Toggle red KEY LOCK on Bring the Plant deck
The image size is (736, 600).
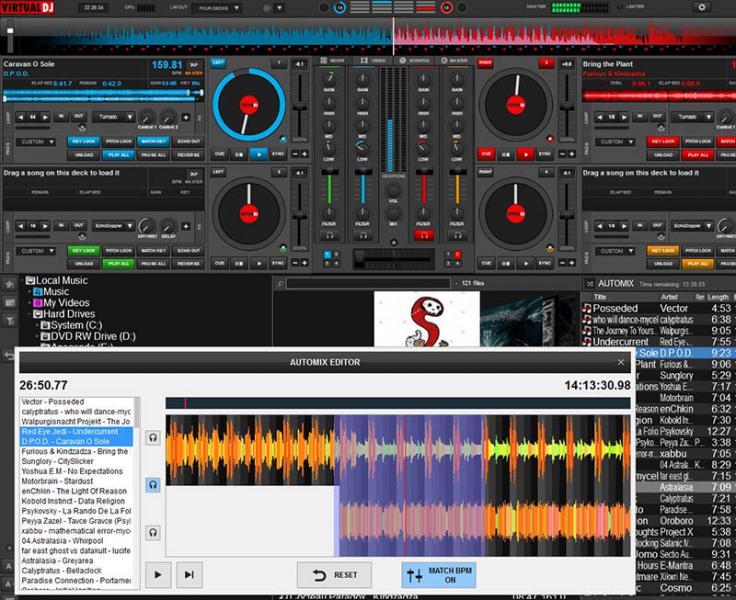point(663,141)
